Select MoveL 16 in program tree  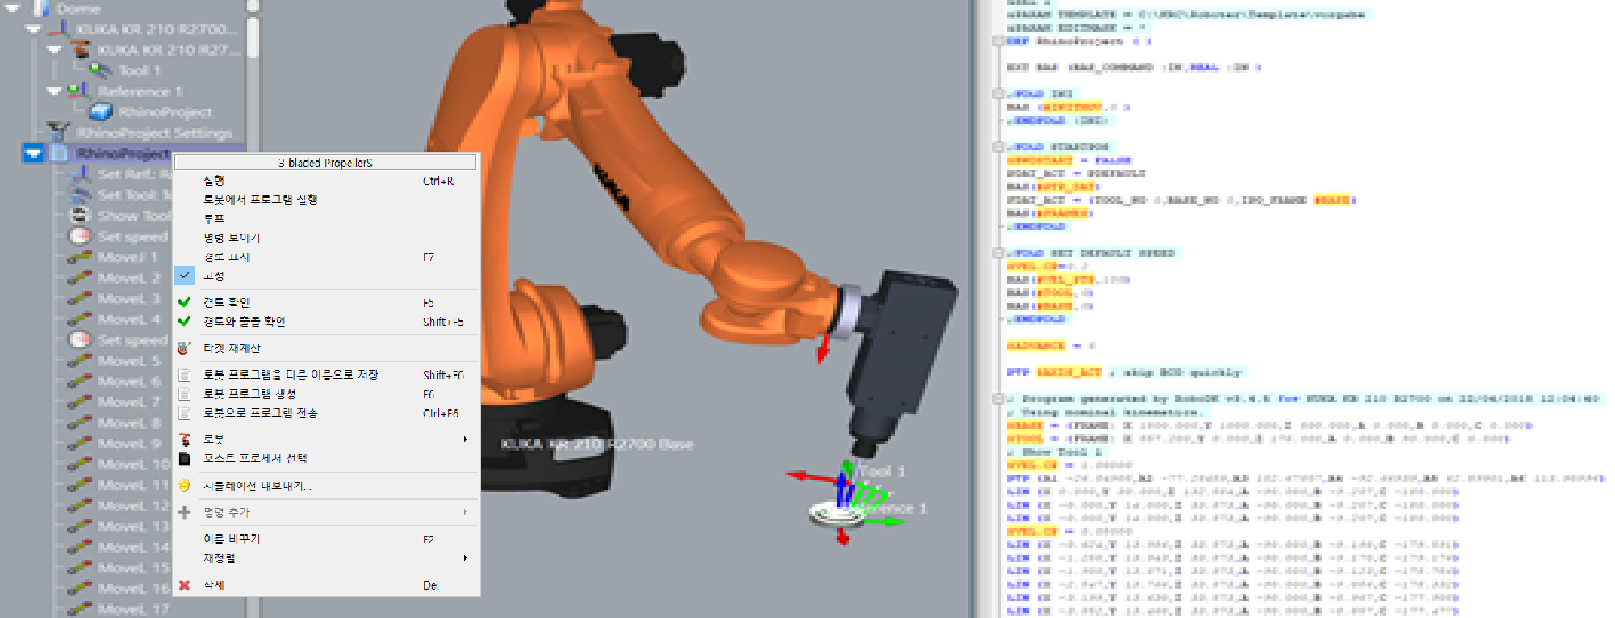(x=134, y=588)
